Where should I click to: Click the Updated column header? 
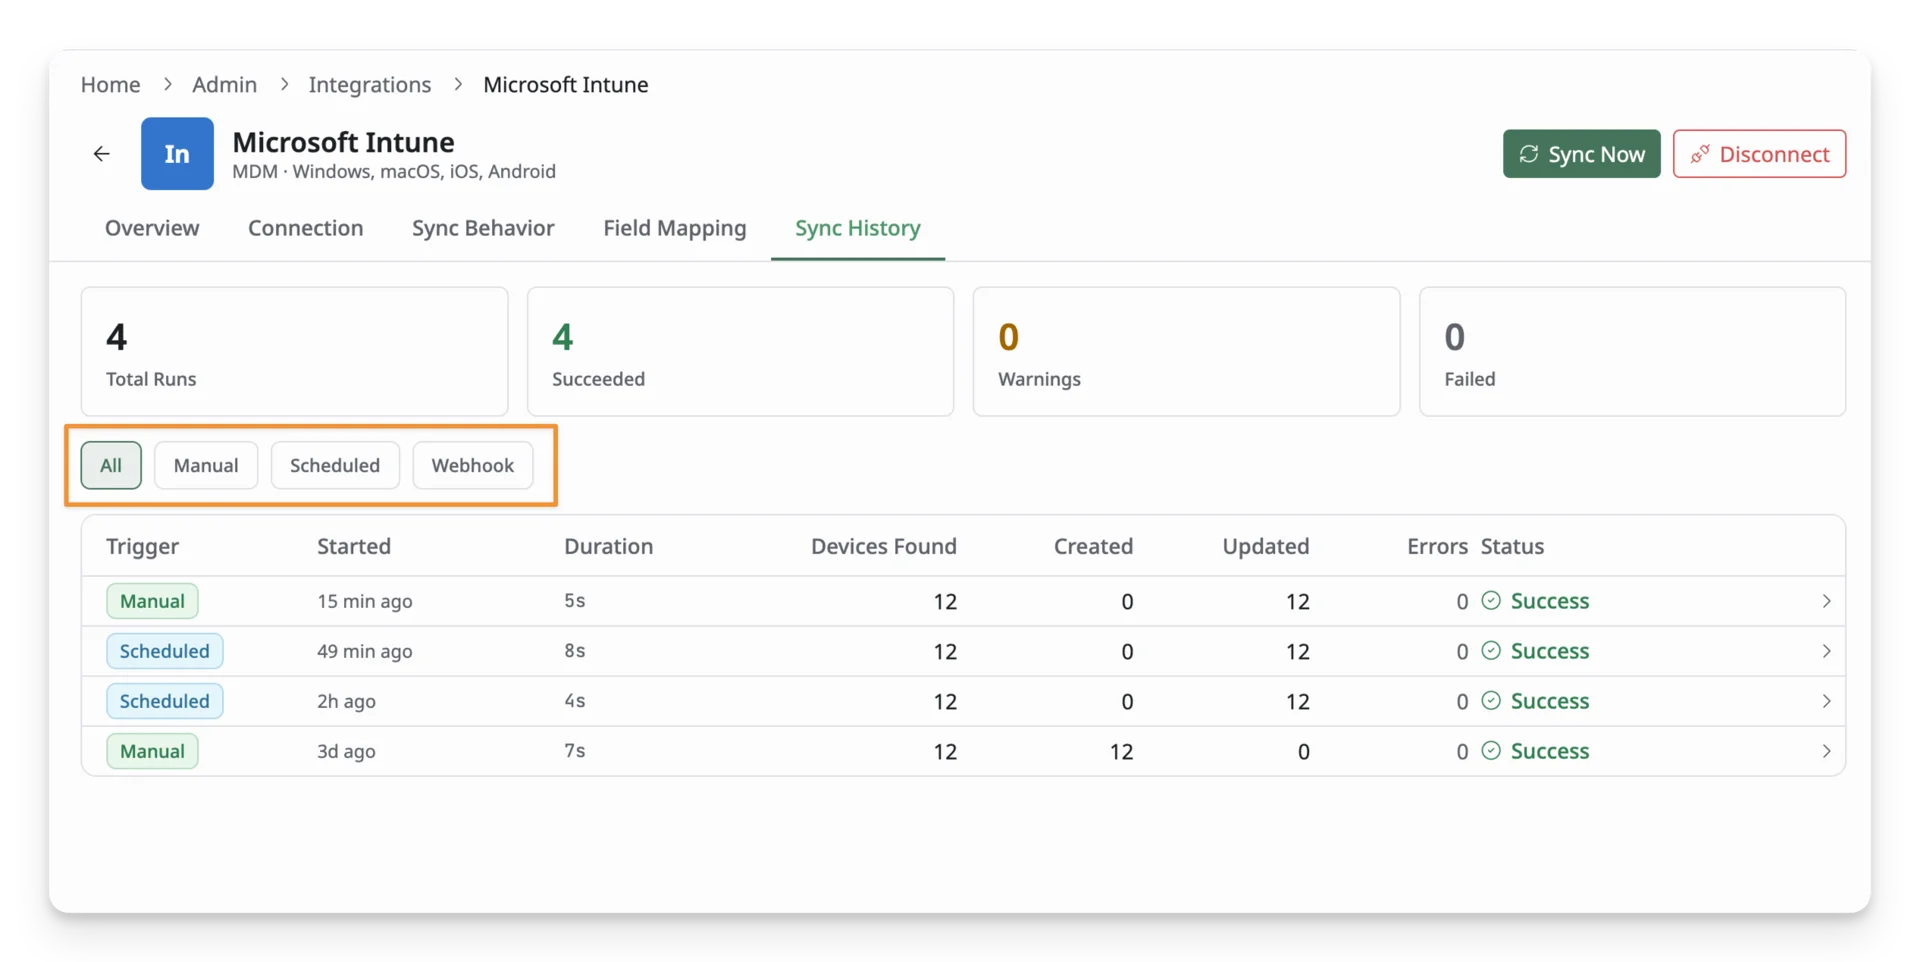point(1266,546)
